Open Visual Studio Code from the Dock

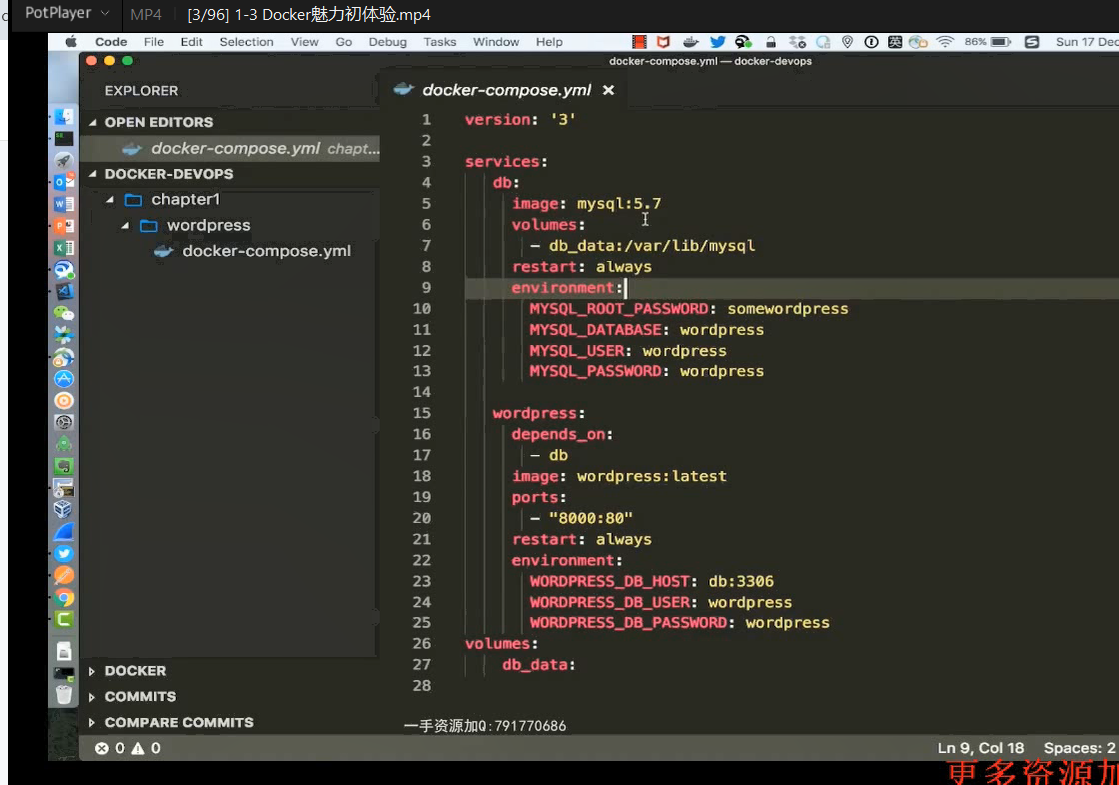pyautogui.click(x=64, y=291)
